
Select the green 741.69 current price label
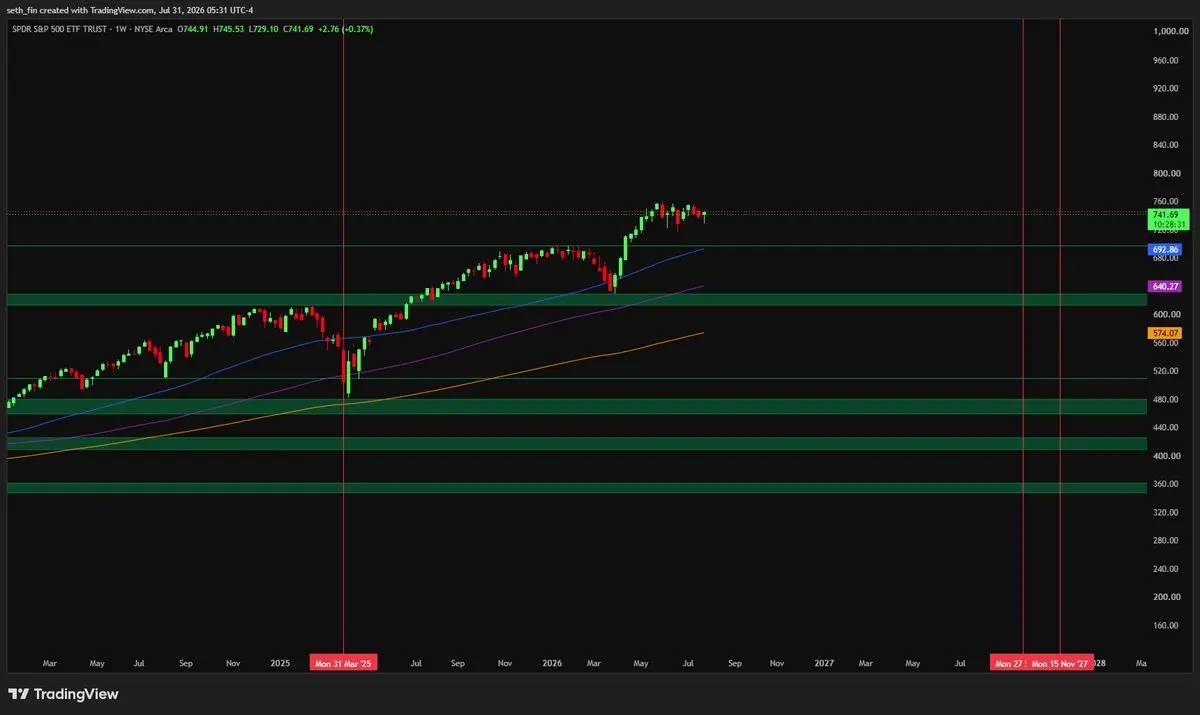tap(1167, 219)
